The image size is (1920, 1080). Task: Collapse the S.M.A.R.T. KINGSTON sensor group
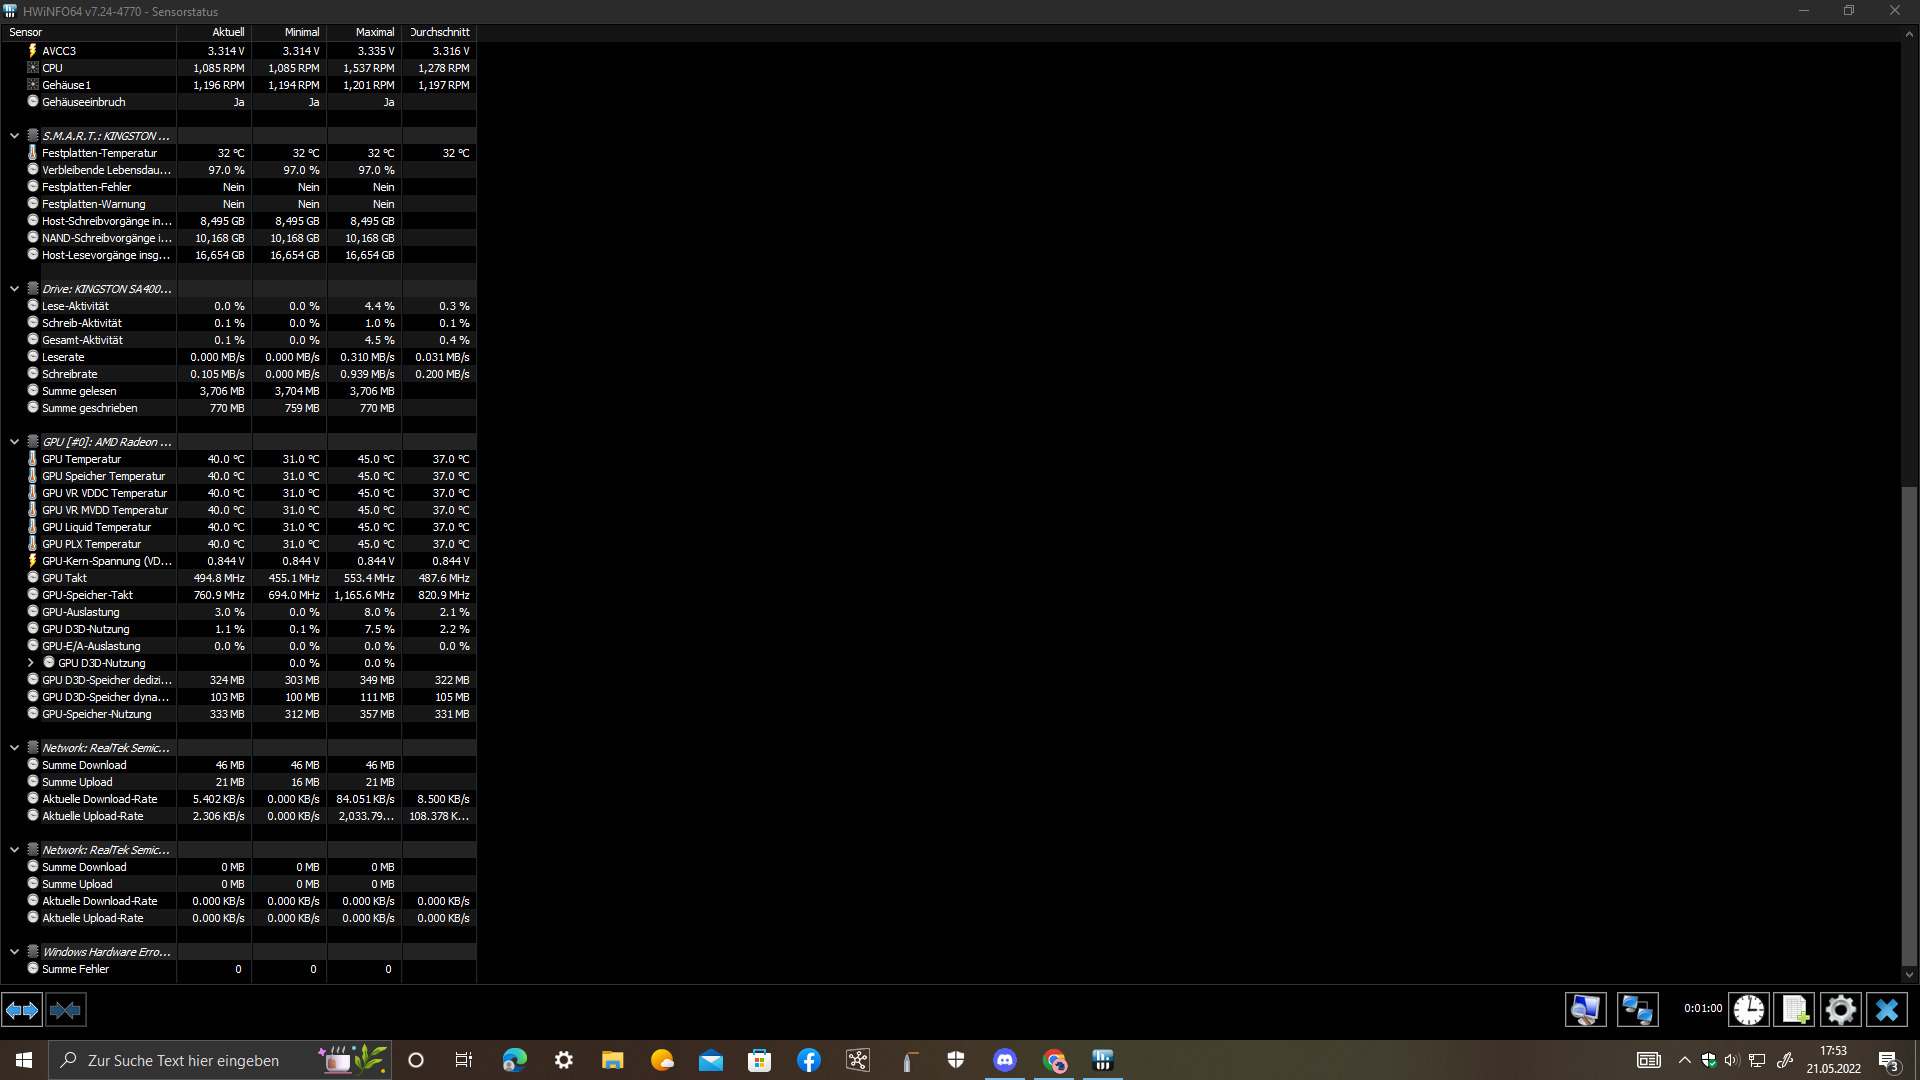(14, 136)
